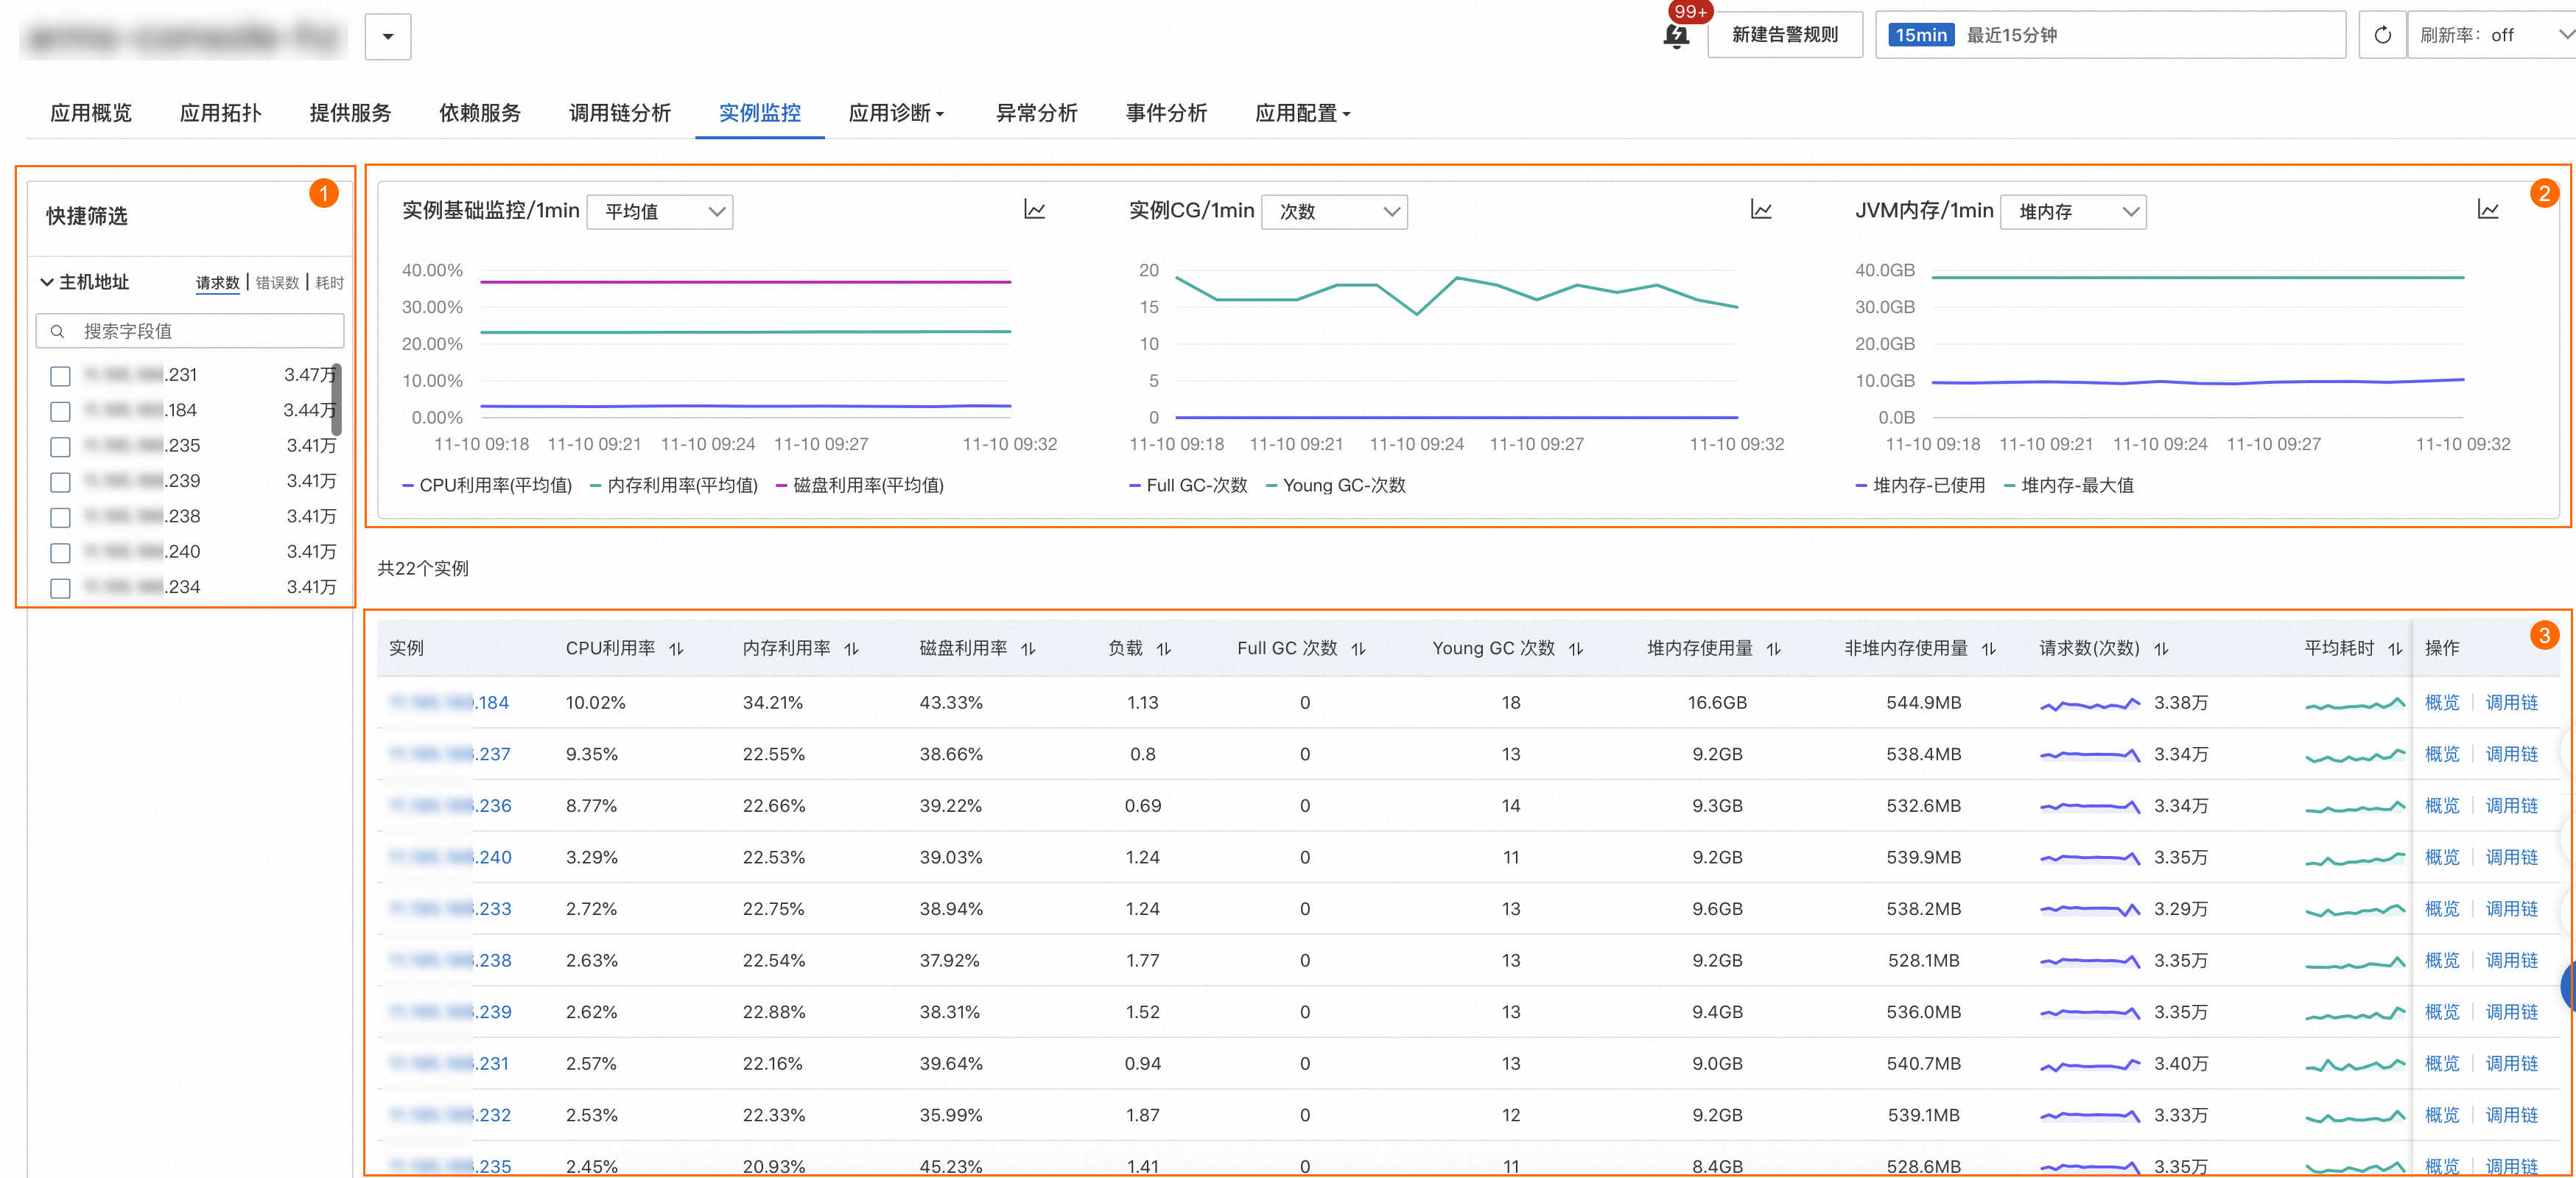The height and width of the screenshot is (1178, 2576).
Task: Switch to the 异常分析 tab
Action: click(x=1037, y=113)
